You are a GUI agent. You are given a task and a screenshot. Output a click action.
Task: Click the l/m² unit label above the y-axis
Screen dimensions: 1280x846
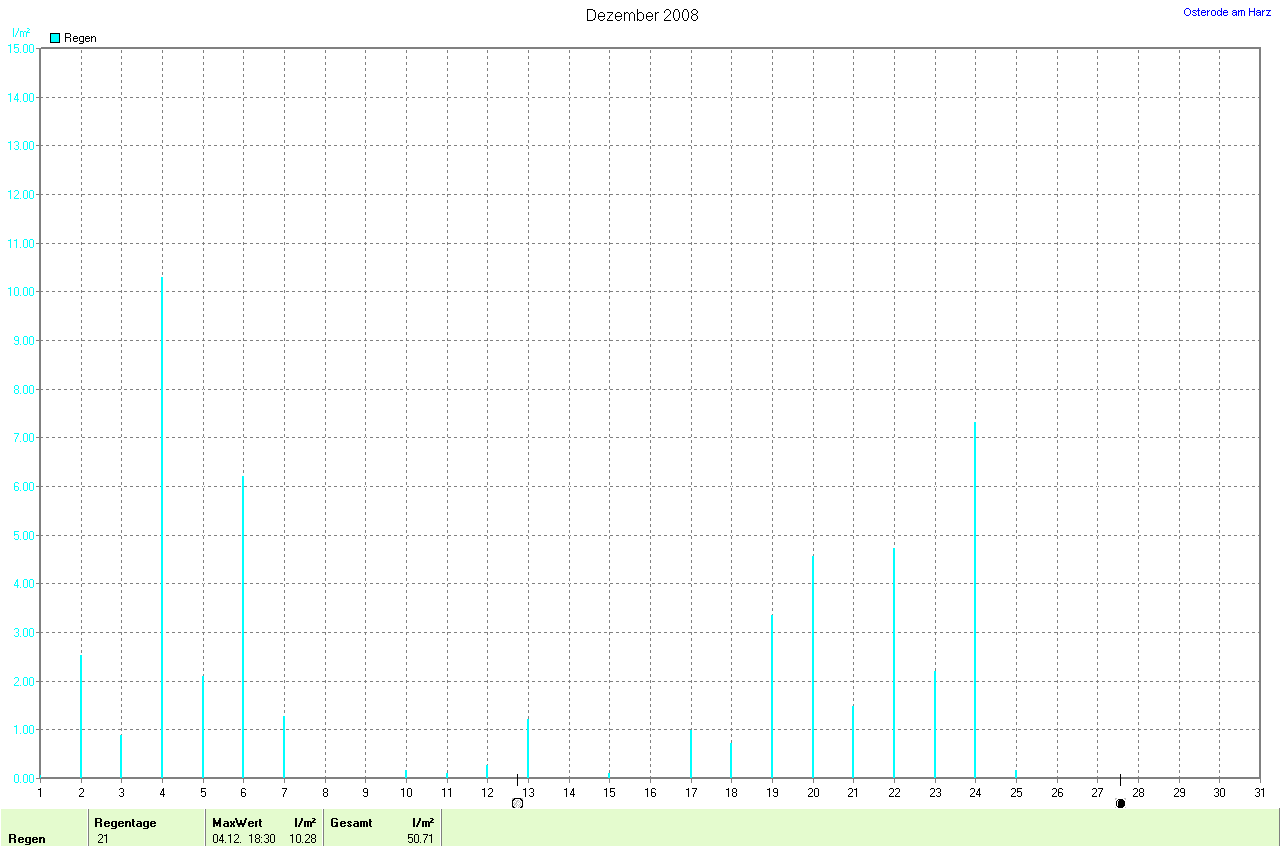[20, 33]
